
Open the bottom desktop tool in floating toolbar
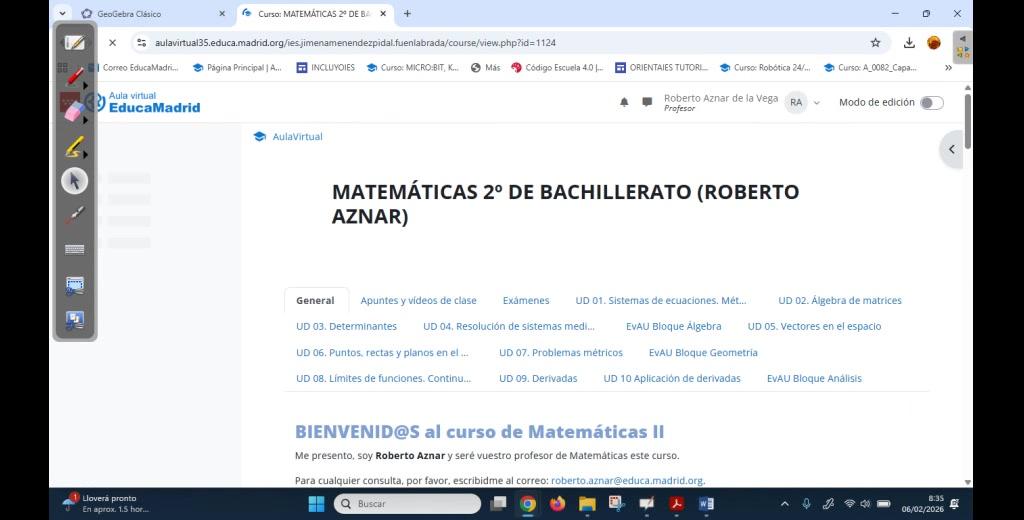[74, 320]
